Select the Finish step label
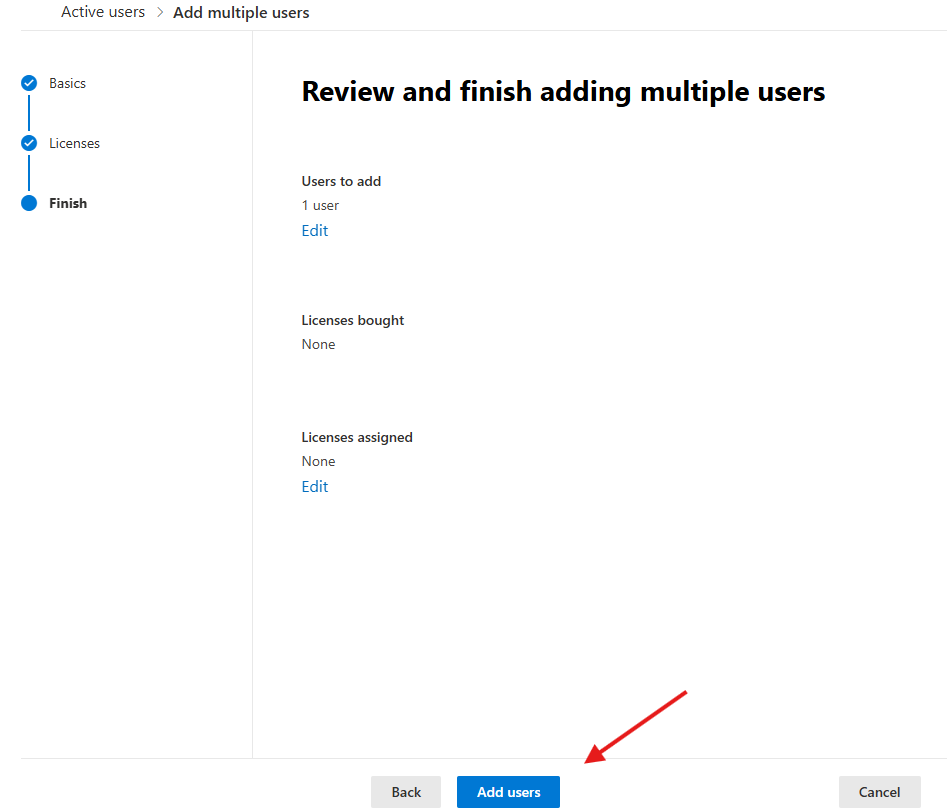This screenshot has width=947, height=810. pos(68,203)
